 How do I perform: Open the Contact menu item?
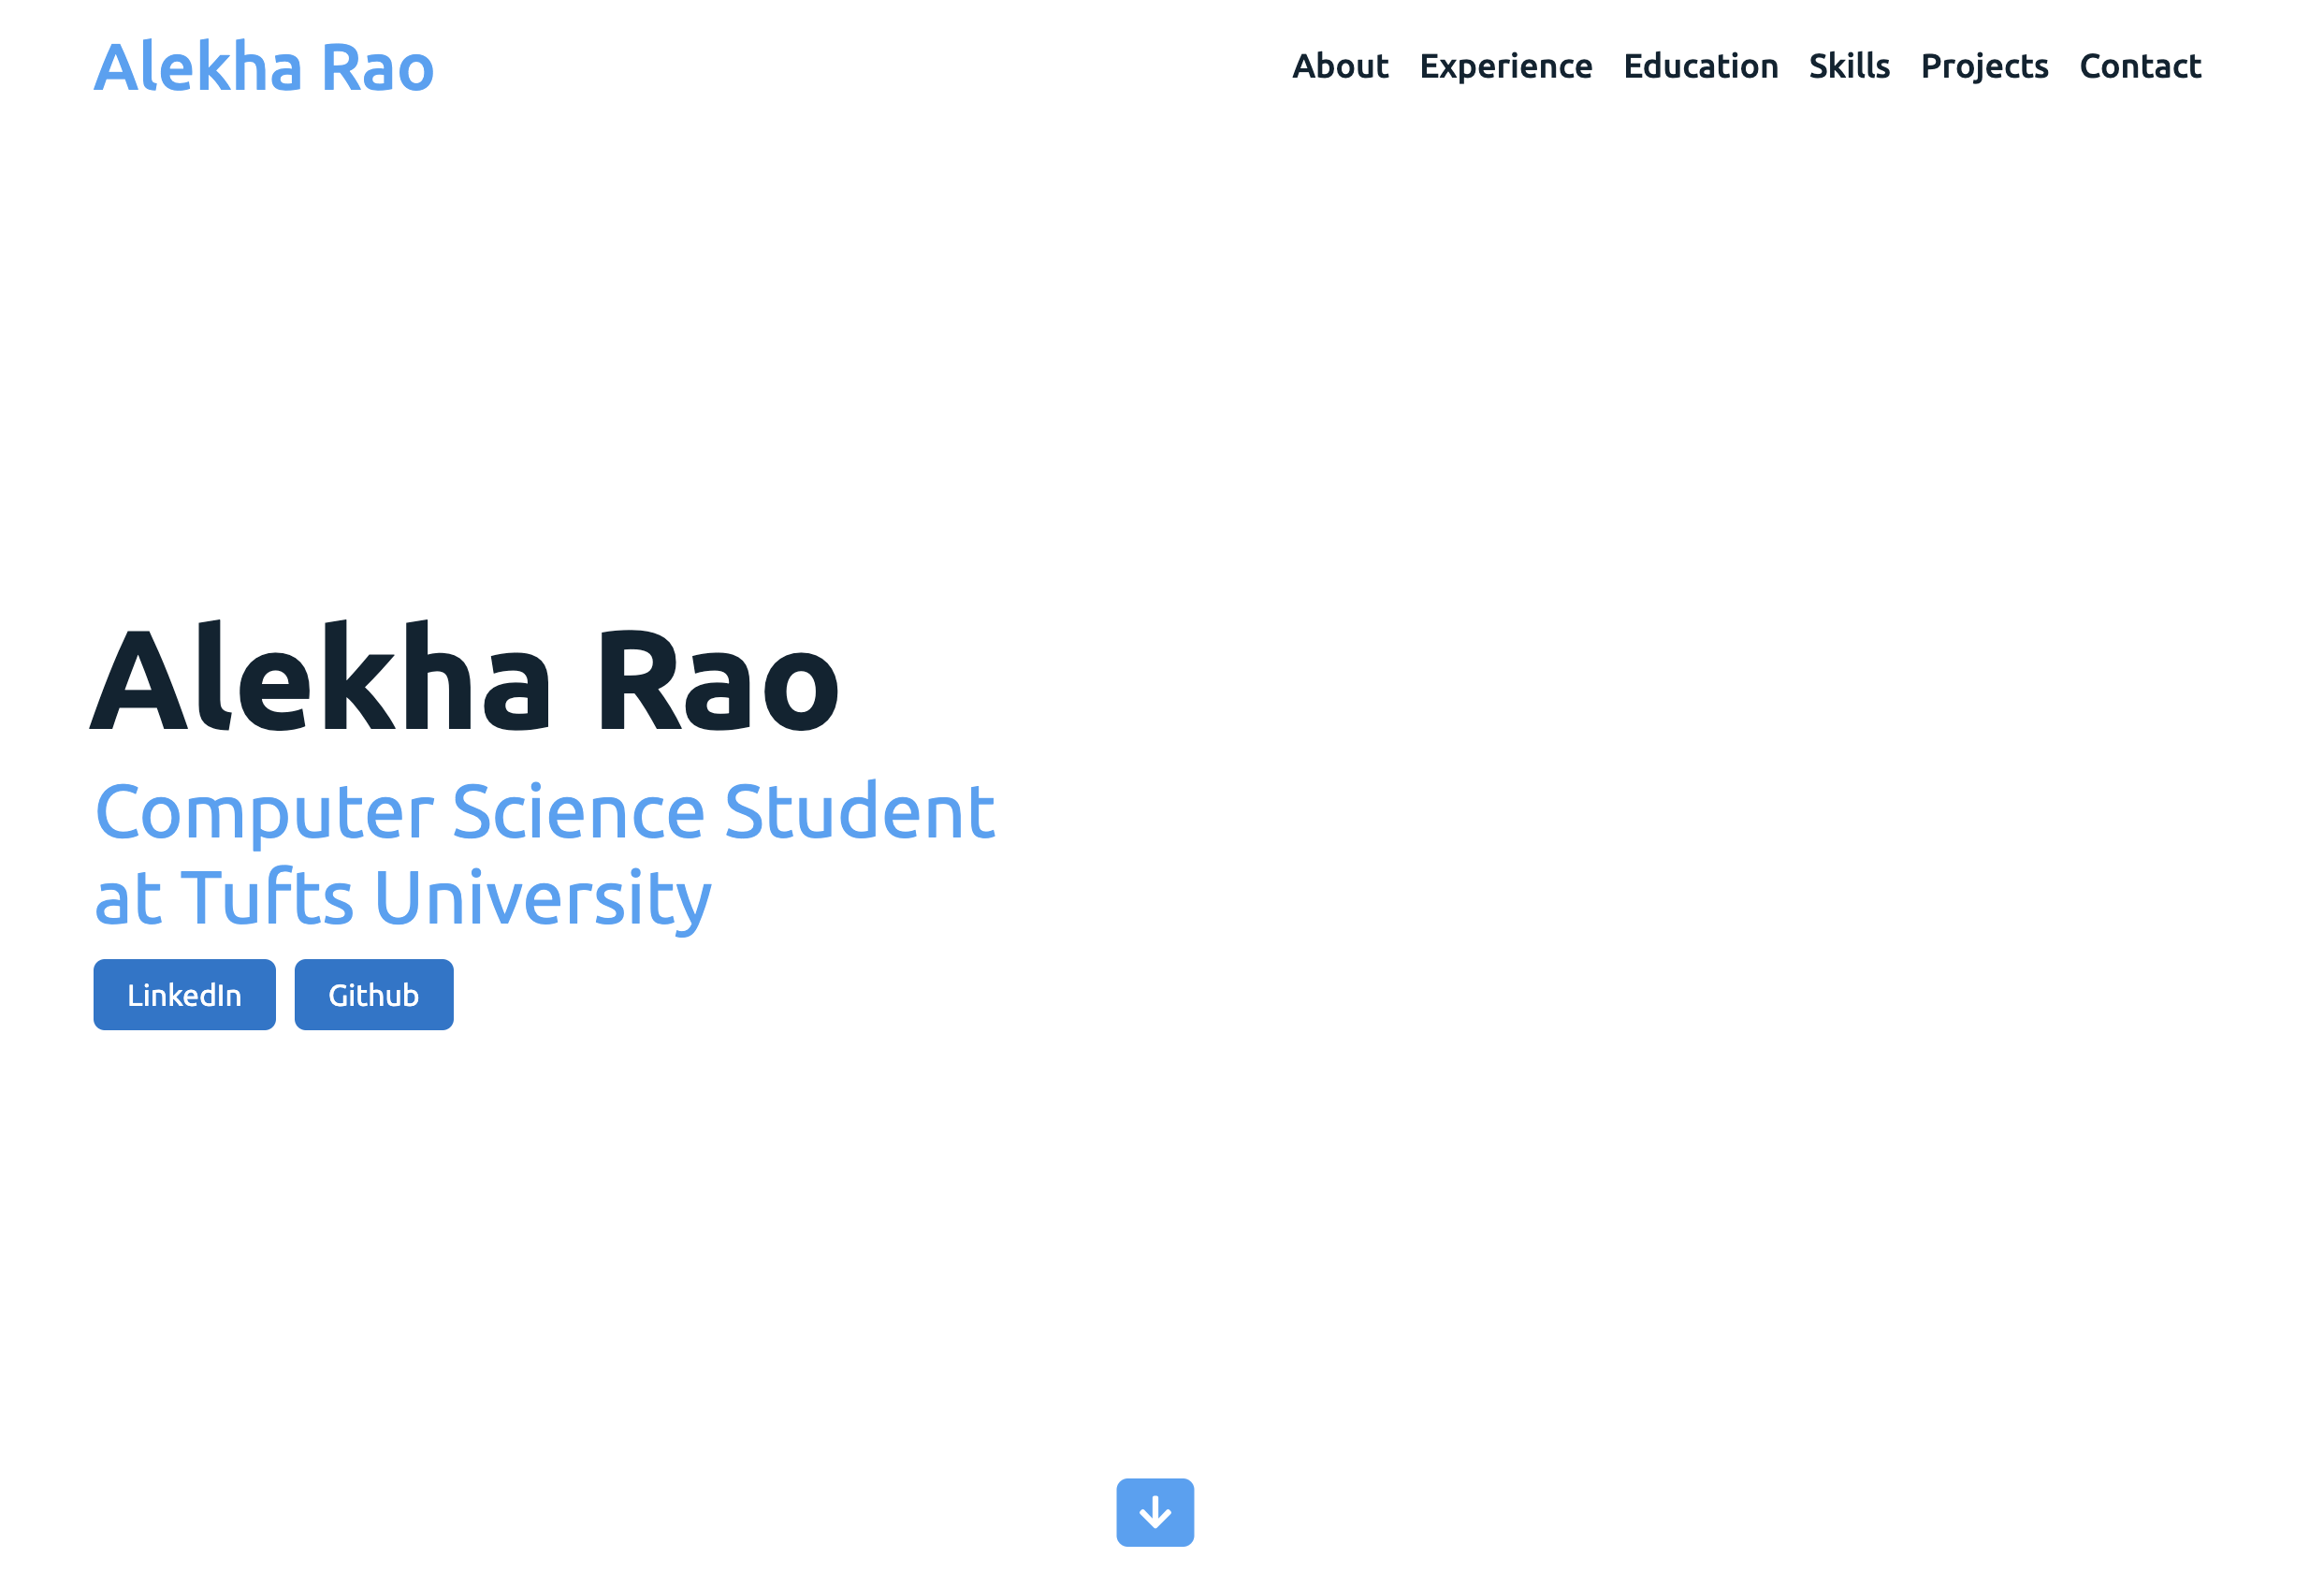(2140, 66)
